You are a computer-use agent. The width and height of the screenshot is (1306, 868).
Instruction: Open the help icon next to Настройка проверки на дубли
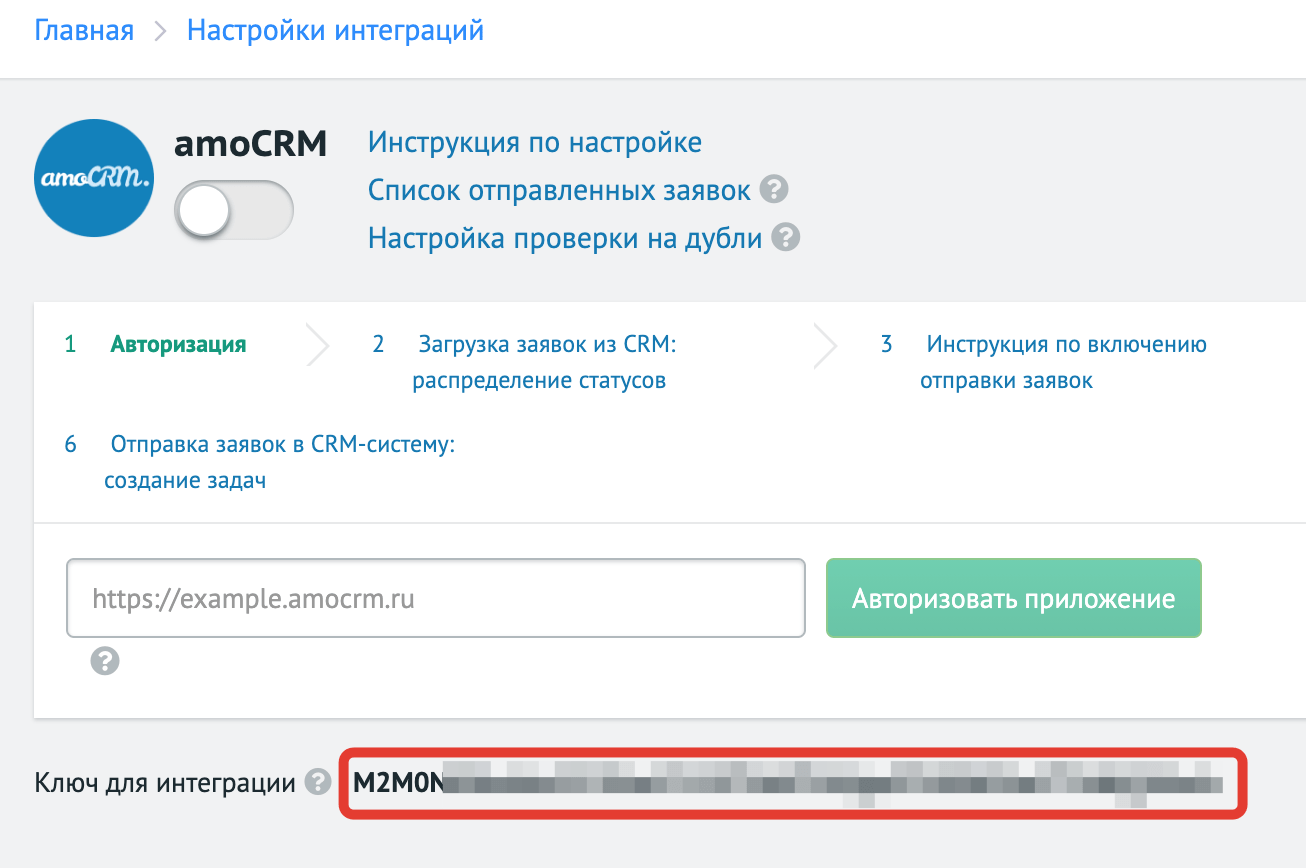point(786,238)
